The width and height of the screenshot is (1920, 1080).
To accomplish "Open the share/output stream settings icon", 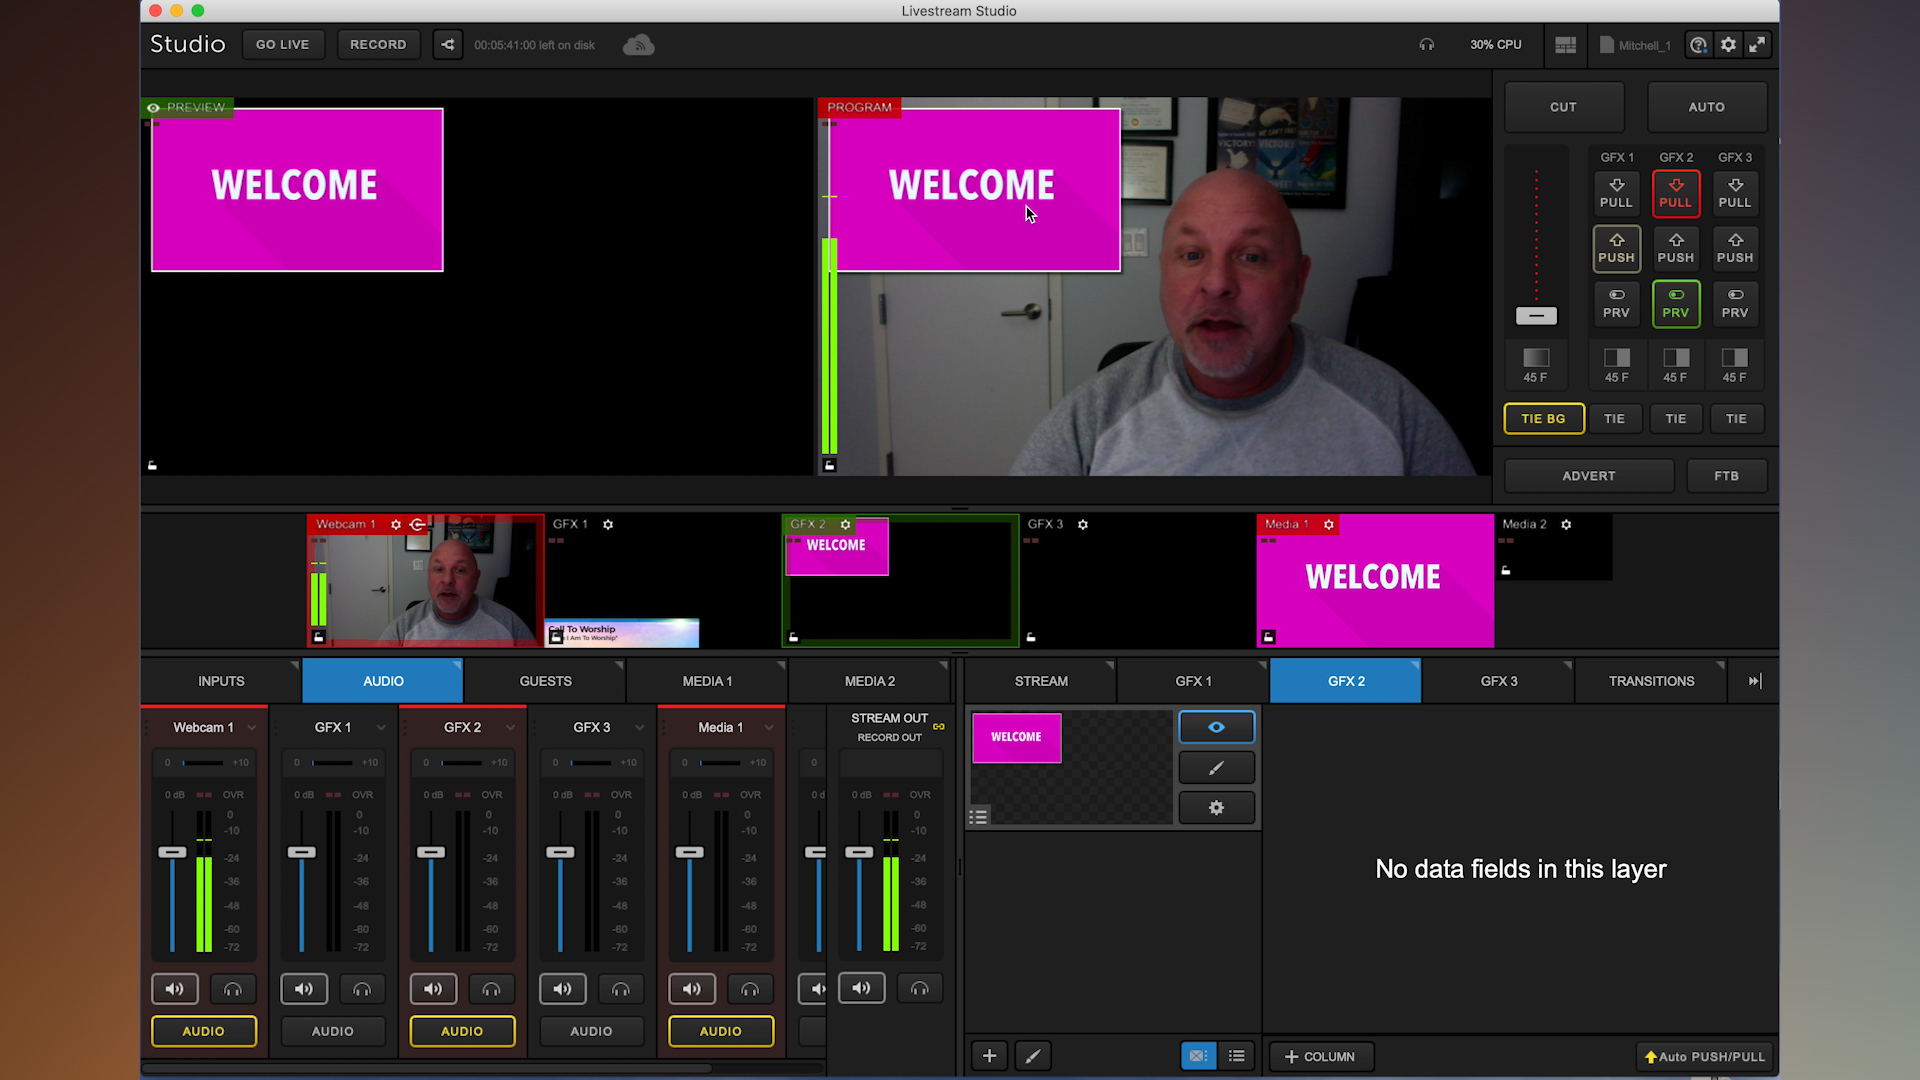I will click(x=447, y=44).
